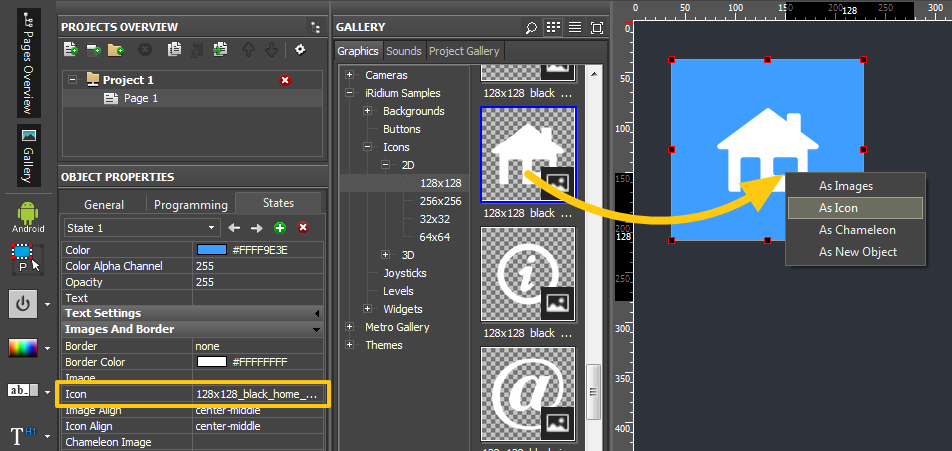This screenshot has height=451, width=952.
Task: Select the color palette tool
Action: pos(23,348)
